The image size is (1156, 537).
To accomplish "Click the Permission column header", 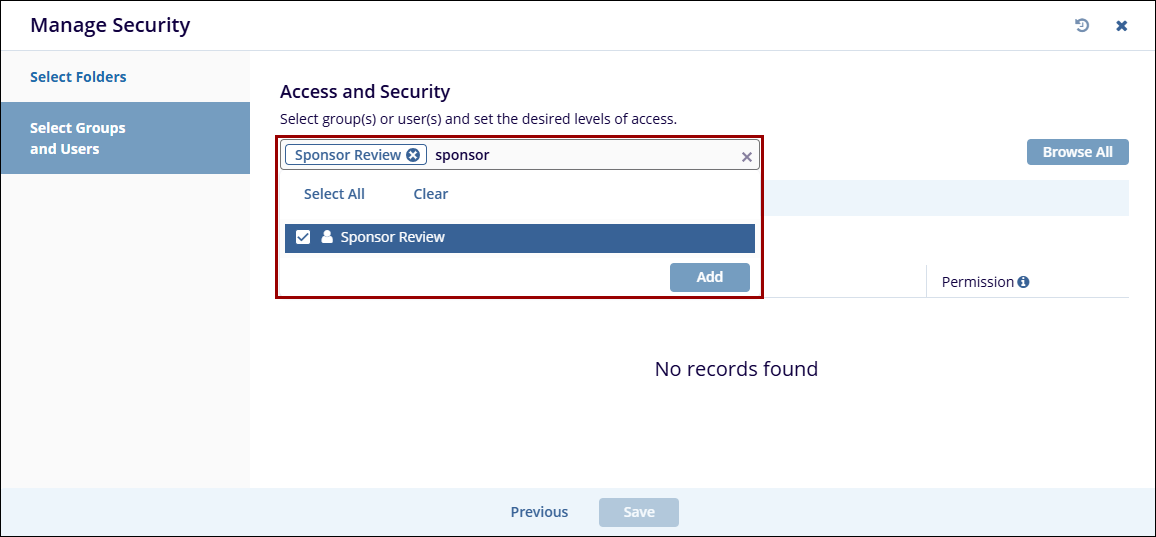I will 978,282.
